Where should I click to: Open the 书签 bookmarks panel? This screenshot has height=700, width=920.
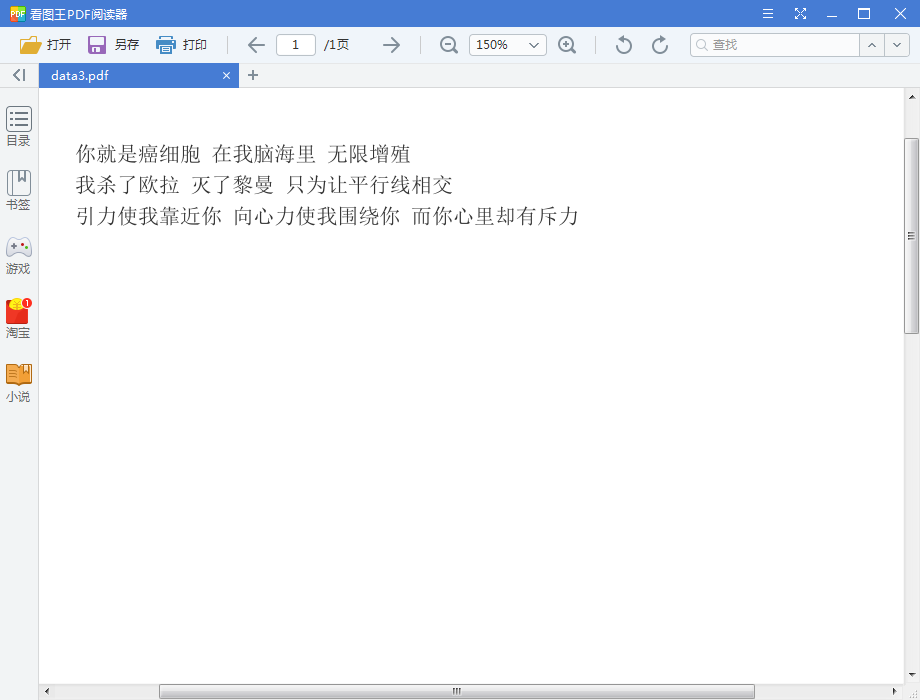point(18,190)
